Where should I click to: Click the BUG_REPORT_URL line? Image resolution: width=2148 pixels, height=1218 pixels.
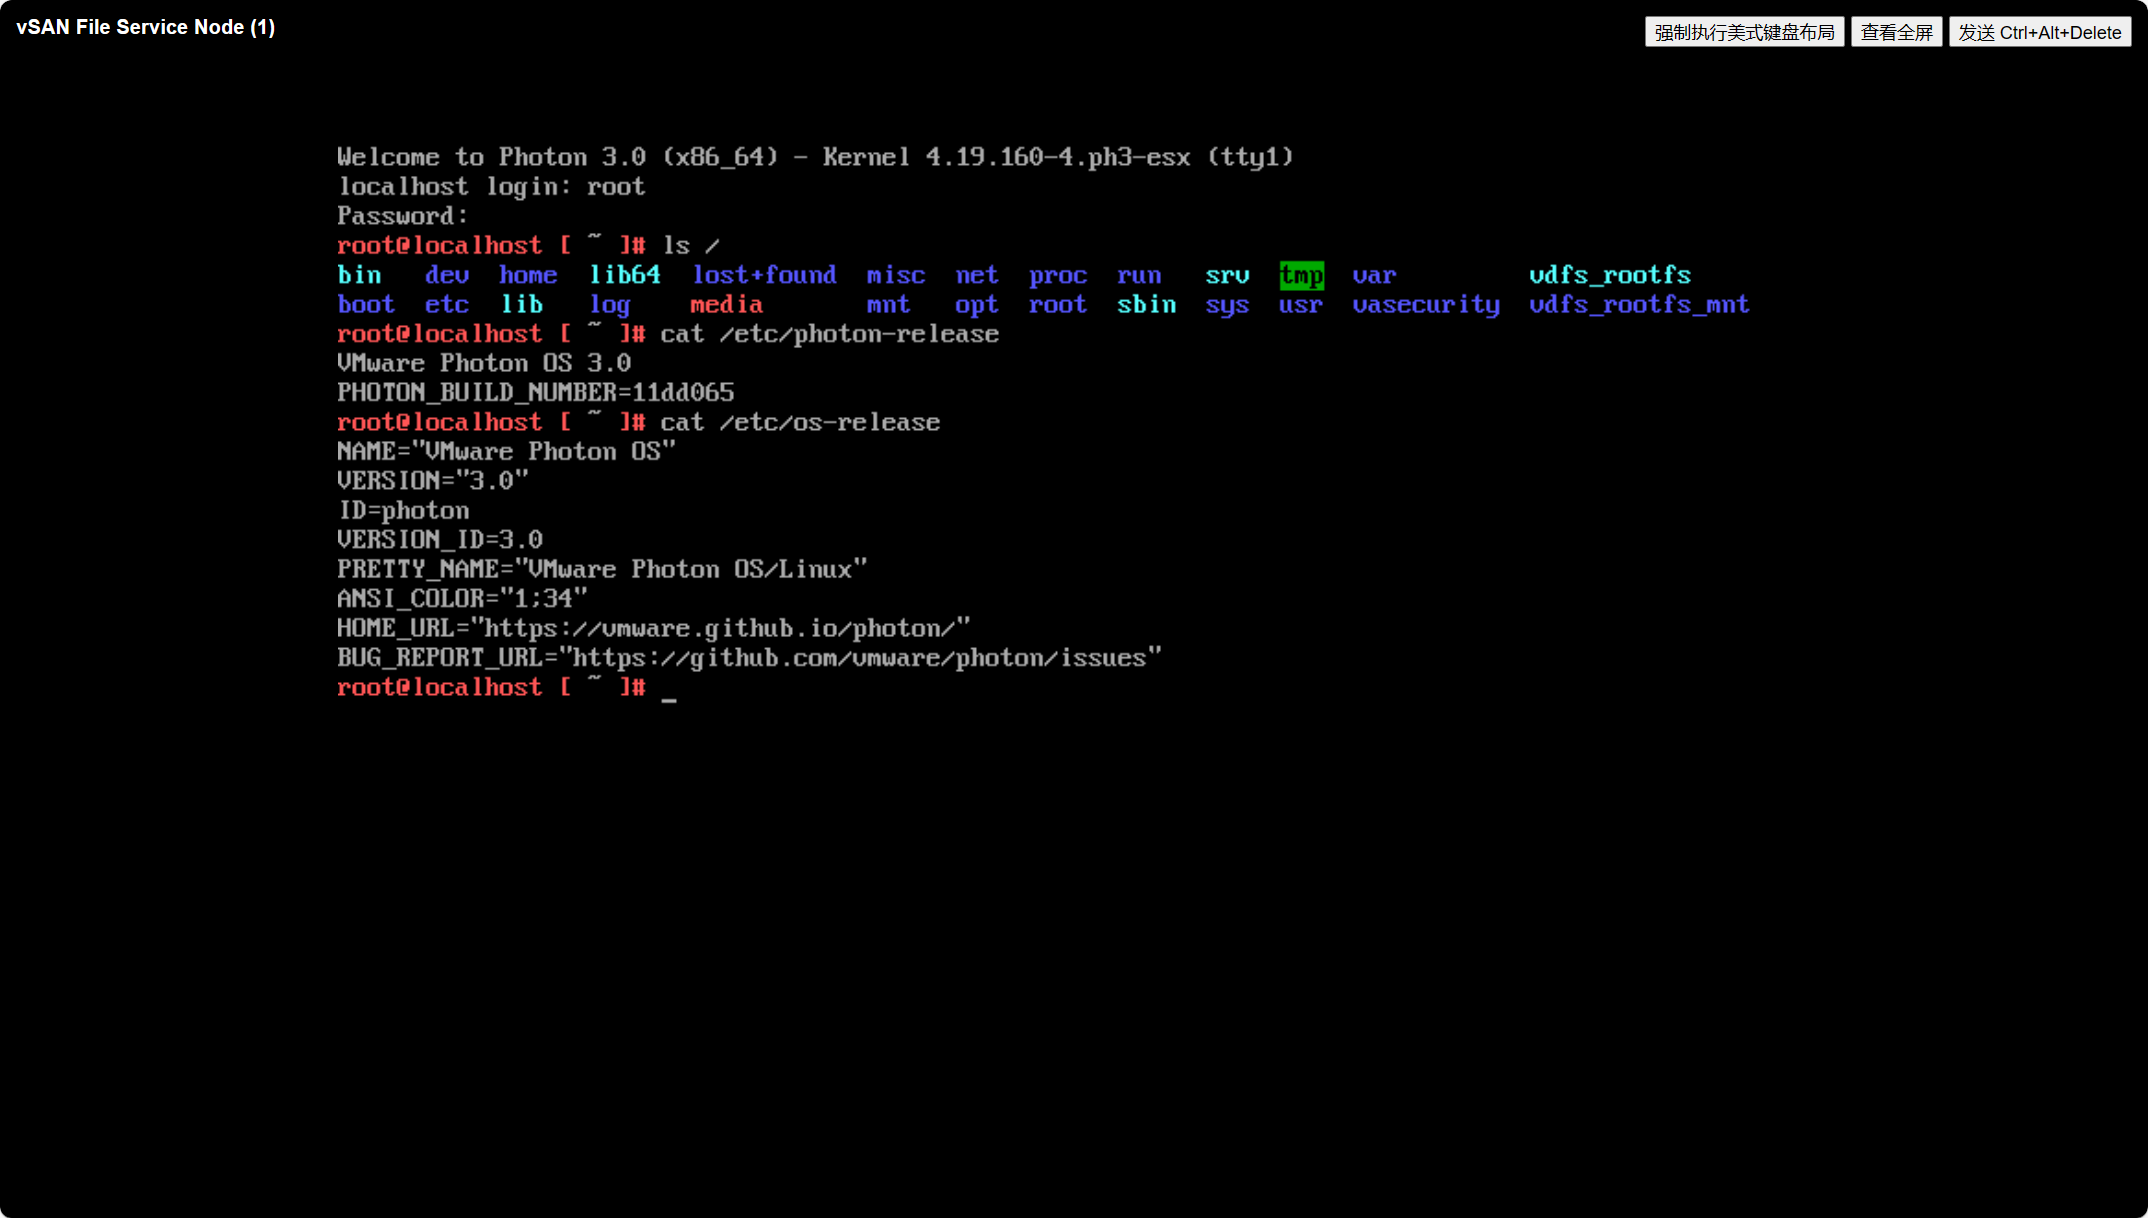click(750, 658)
